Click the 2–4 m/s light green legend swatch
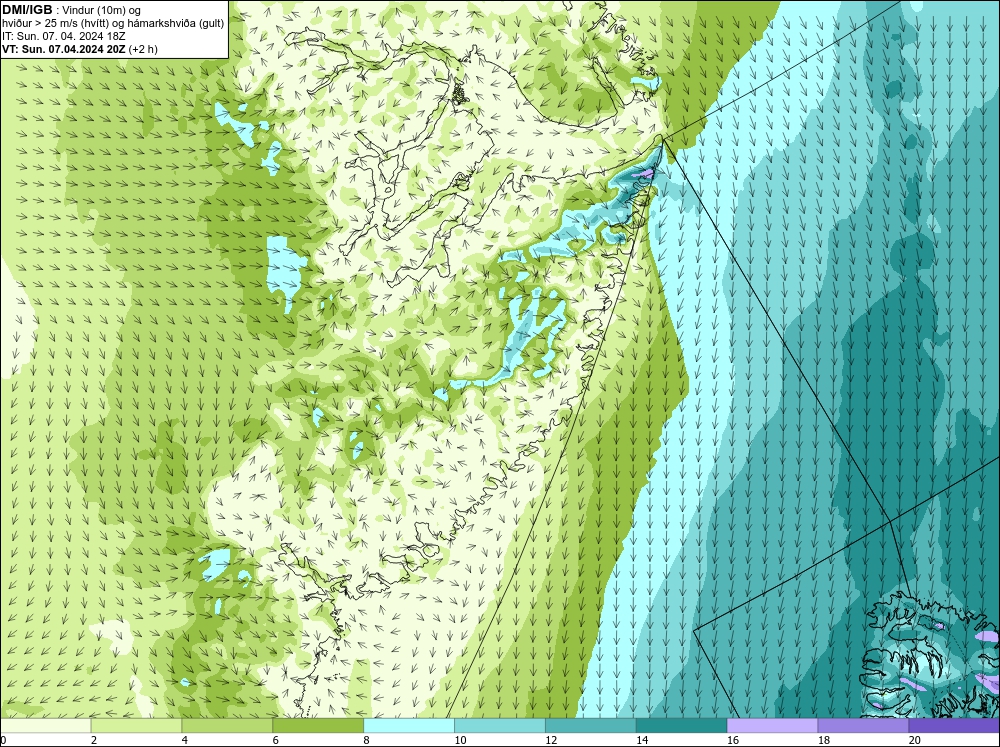 (x=136, y=725)
